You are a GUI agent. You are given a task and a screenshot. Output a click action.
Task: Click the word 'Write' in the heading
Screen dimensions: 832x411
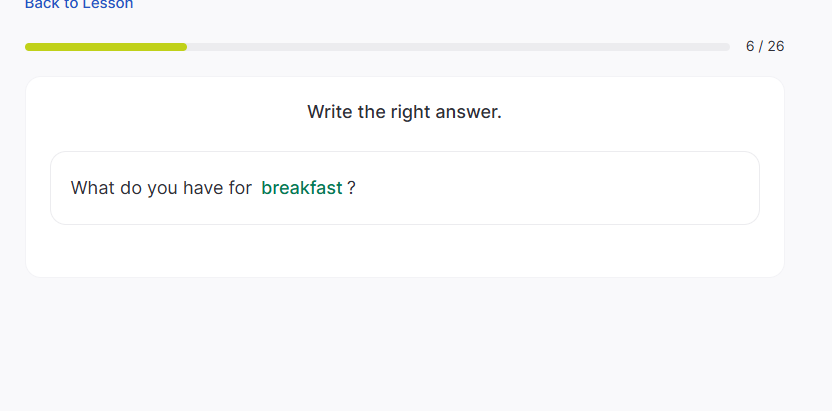click(x=329, y=112)
